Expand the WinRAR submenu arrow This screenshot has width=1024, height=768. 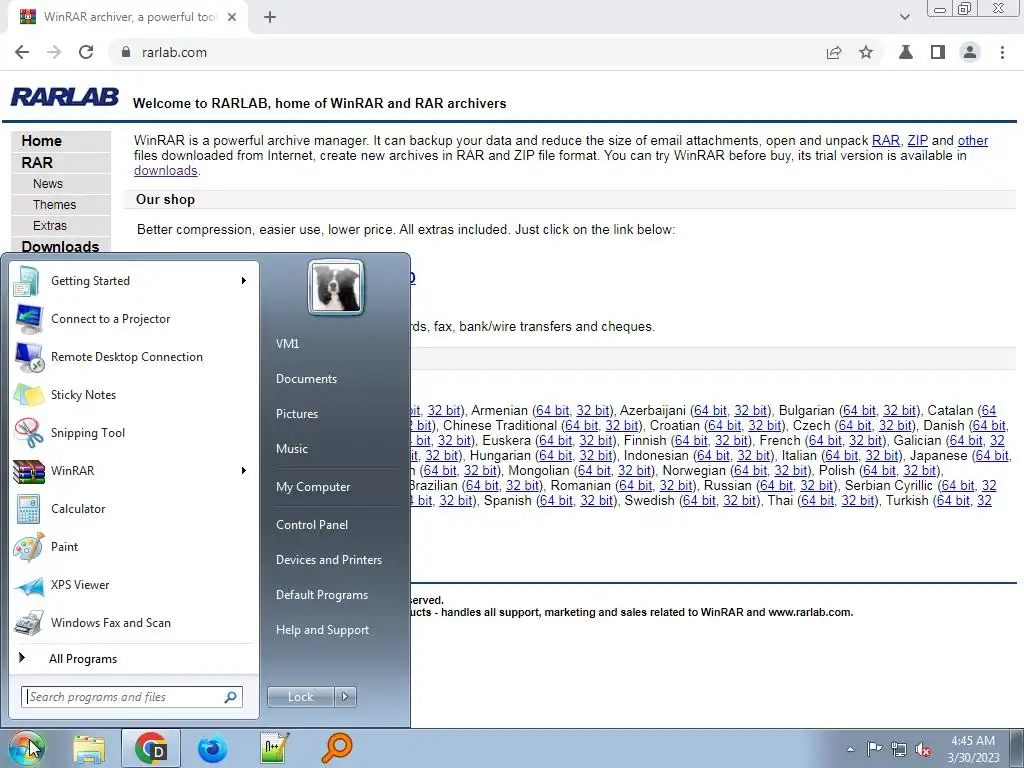(244, 470)
